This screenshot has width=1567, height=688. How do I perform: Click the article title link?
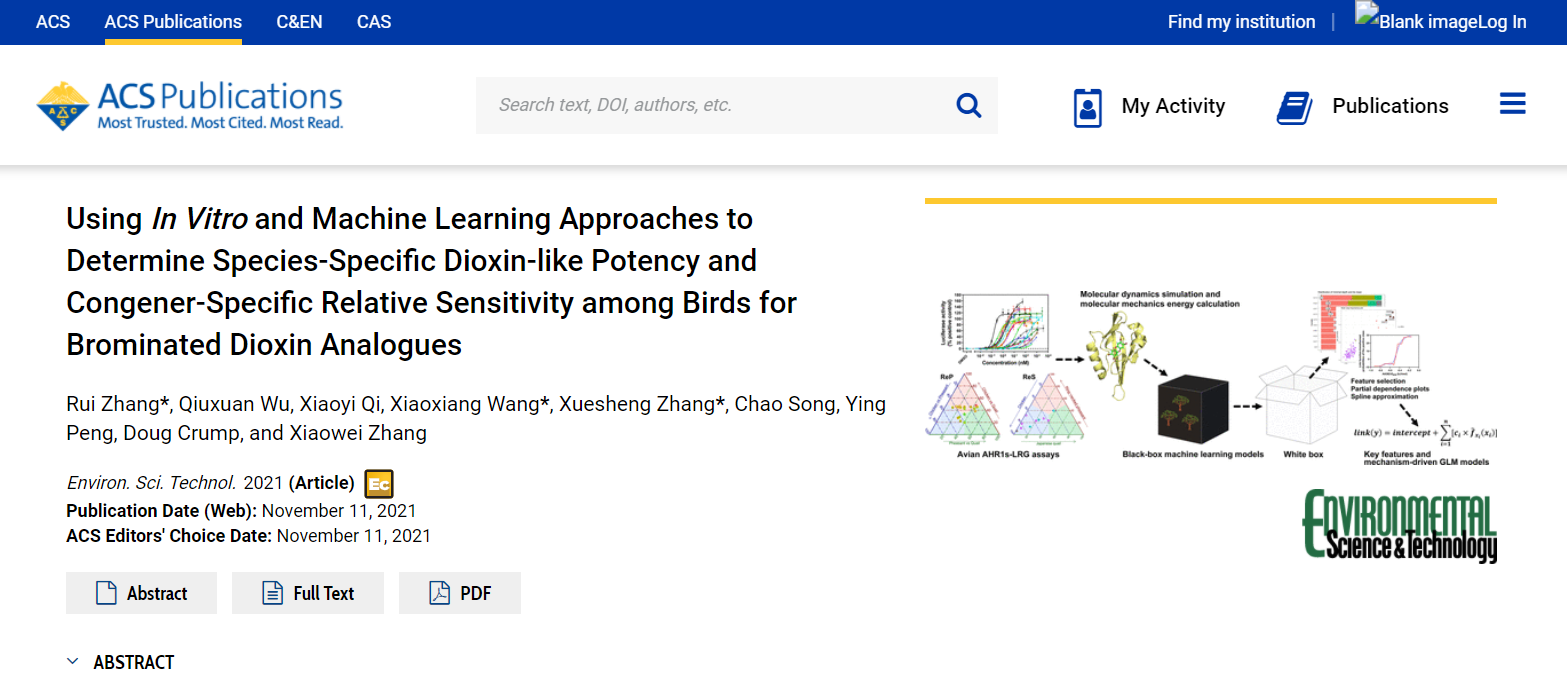431,281
